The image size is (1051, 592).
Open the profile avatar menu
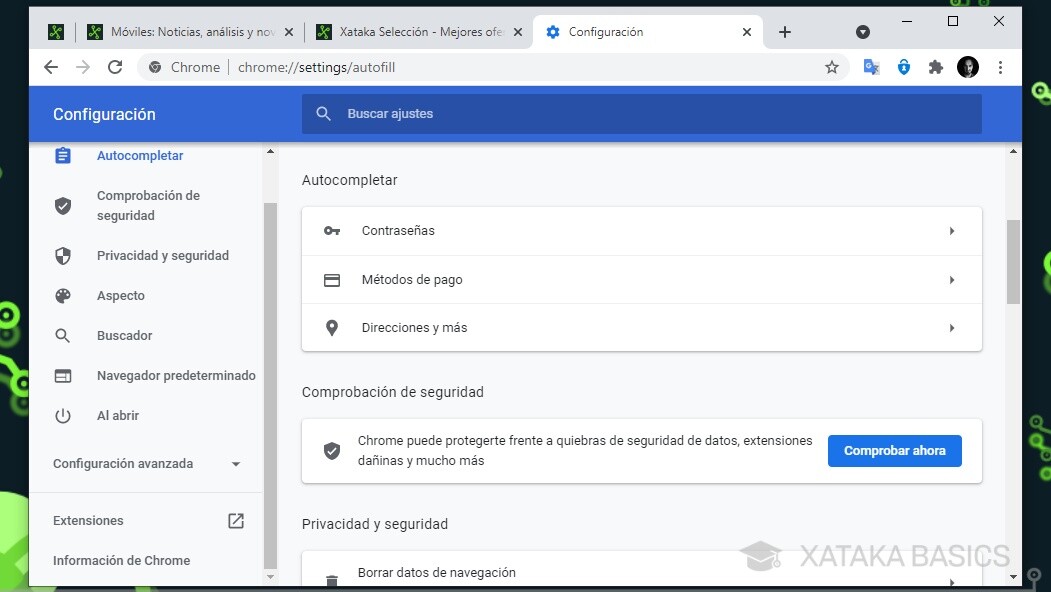point(967,67)
